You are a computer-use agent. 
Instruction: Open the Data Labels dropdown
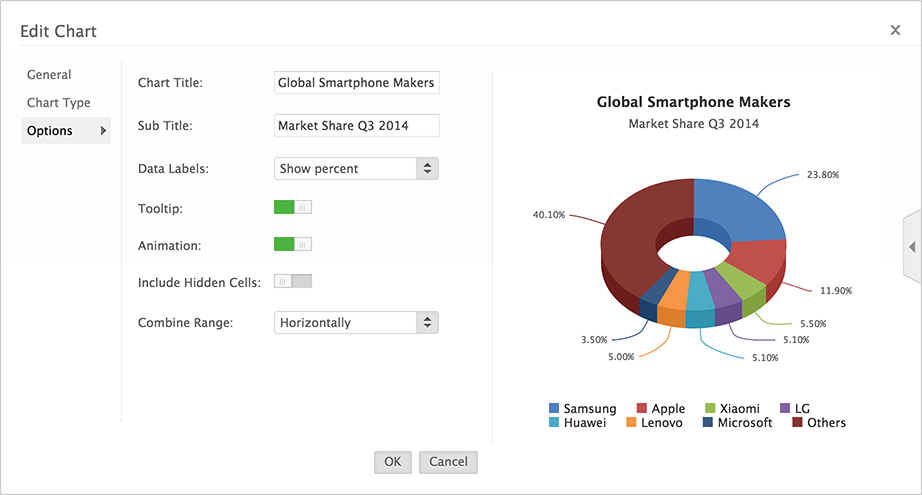[356, 169]
